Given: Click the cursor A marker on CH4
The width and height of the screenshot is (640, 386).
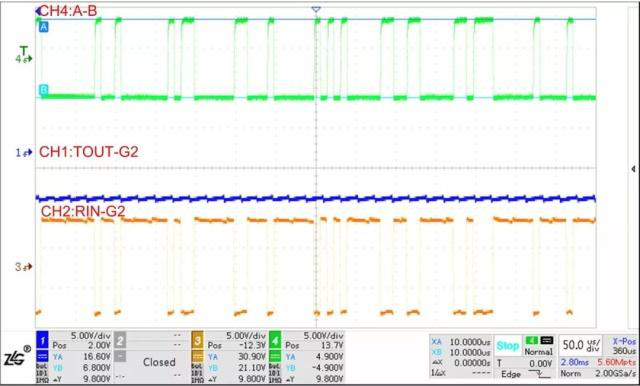Looking at the screenshot, I should tap(43, 27).
